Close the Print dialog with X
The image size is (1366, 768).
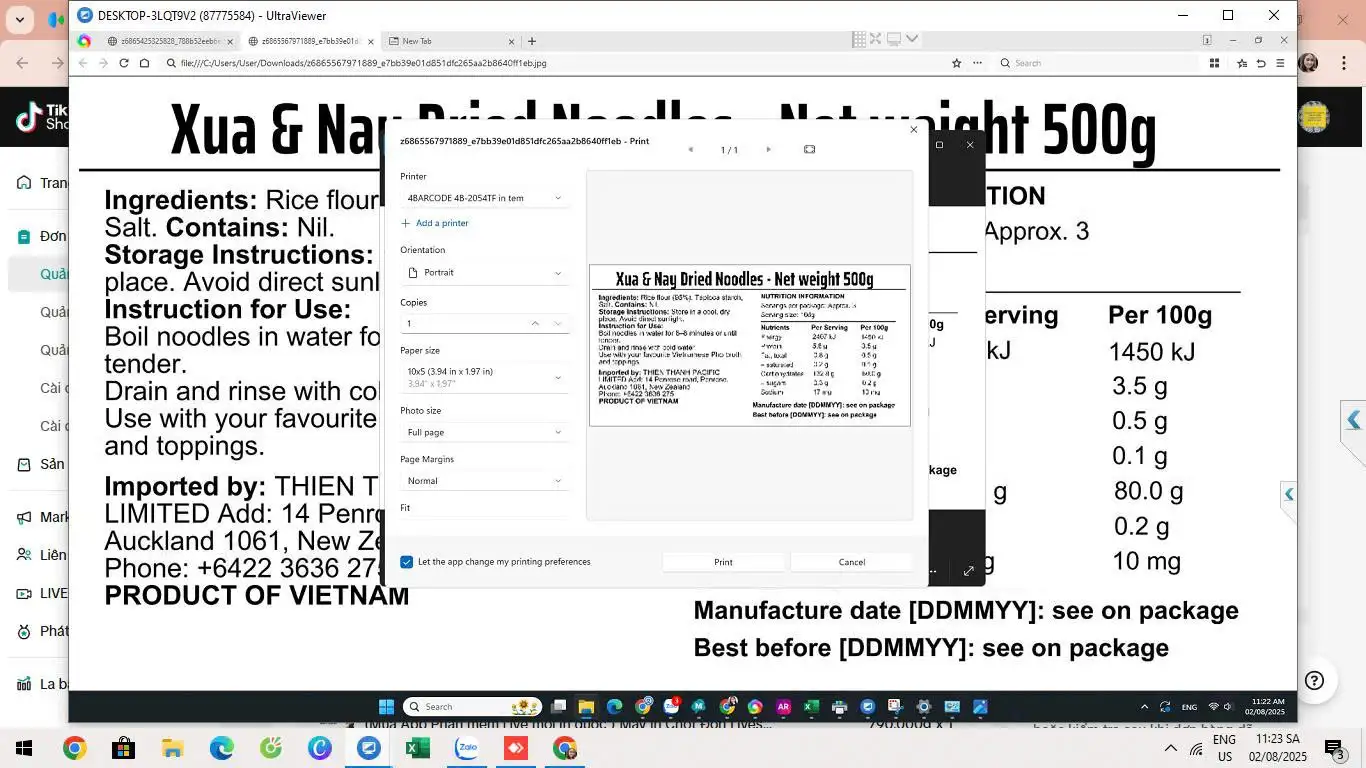tap(913, 130)
